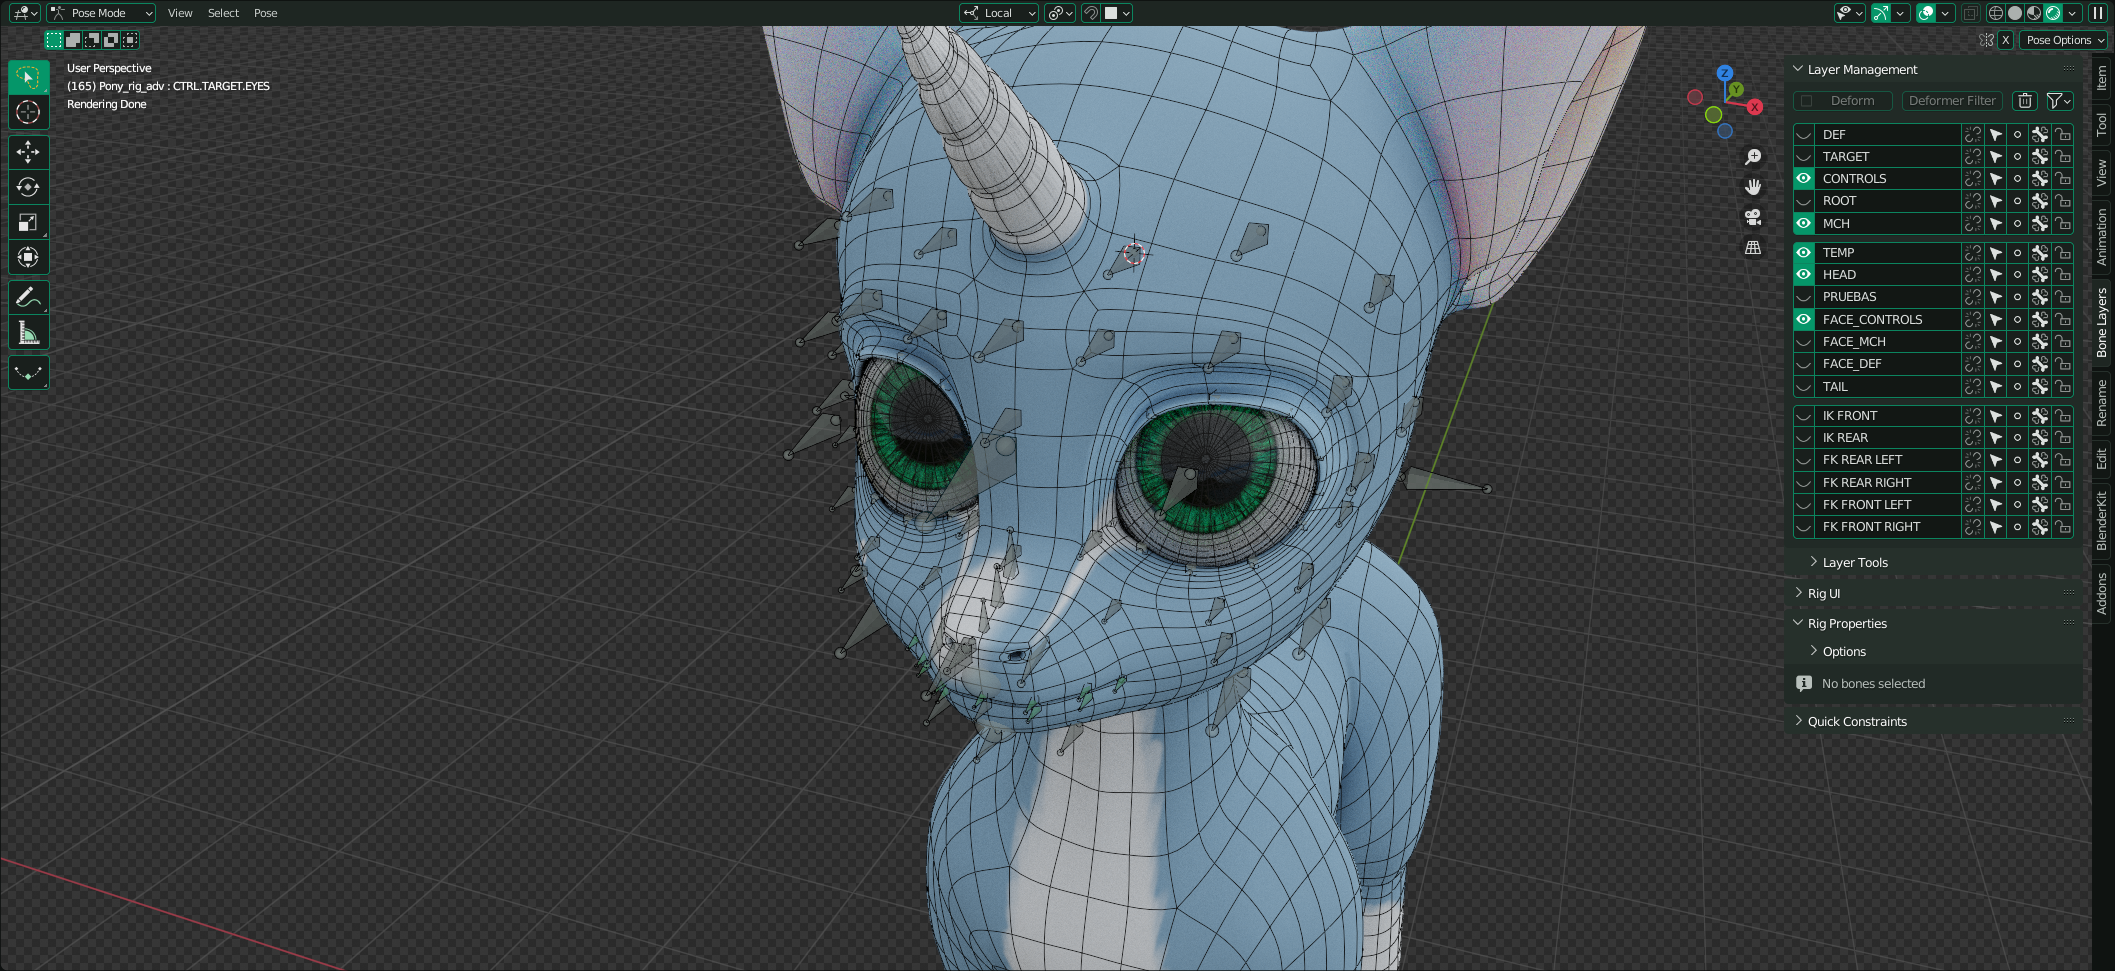
Task: Expand the Quick Constraints panel
Action: (x=1798, y=721)
